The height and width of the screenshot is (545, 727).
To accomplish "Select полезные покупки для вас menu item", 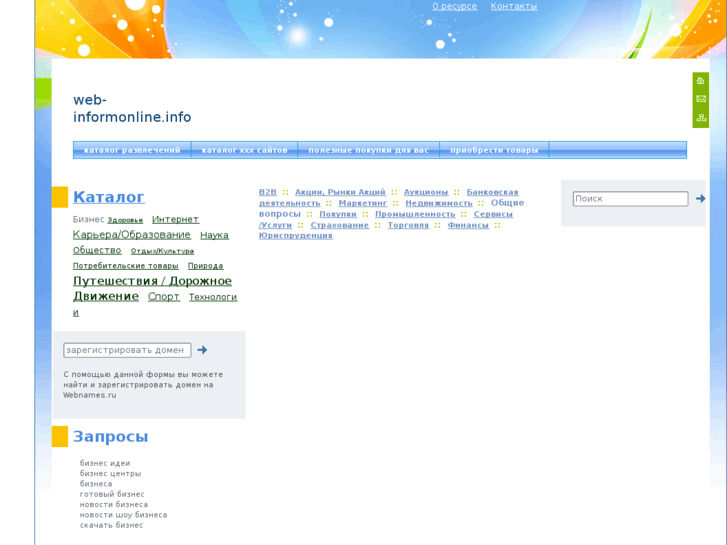I will 369,150.
